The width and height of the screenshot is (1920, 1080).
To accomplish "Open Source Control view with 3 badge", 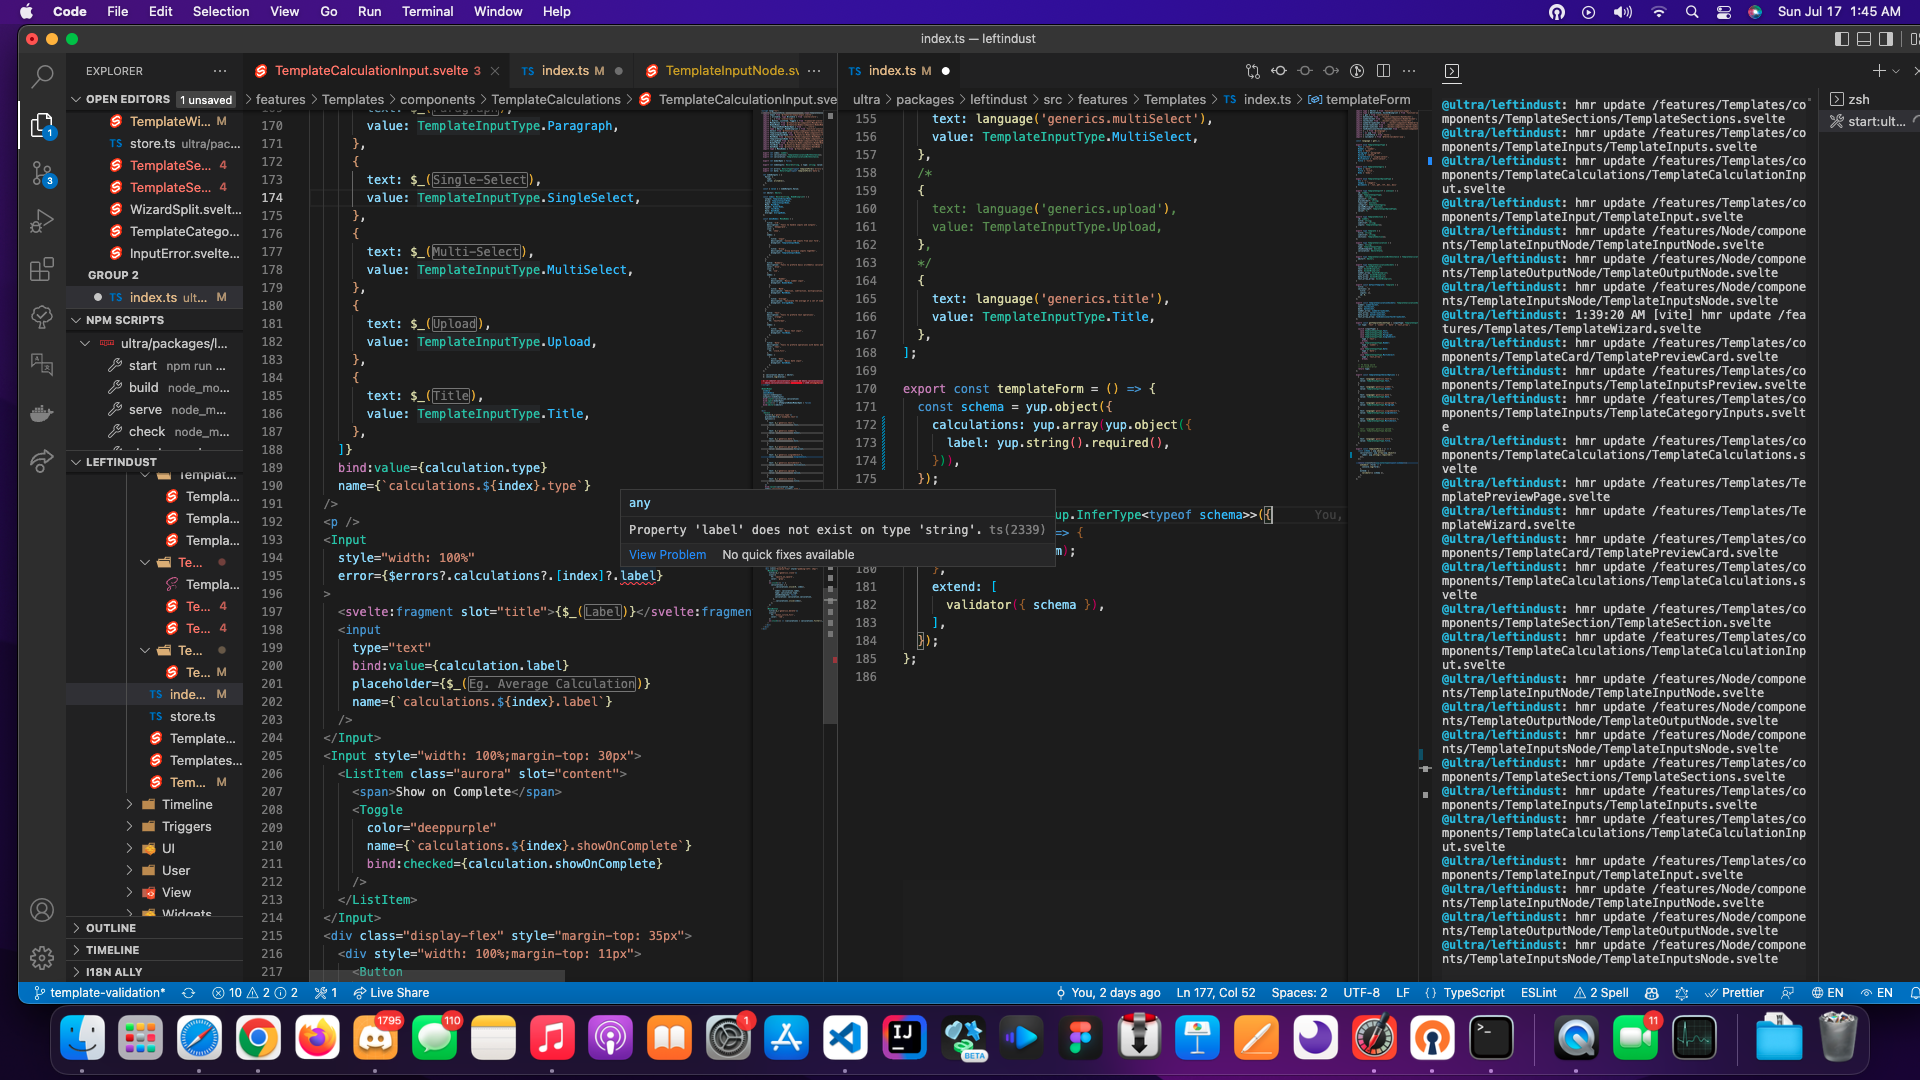I will (x=42, y=173).
